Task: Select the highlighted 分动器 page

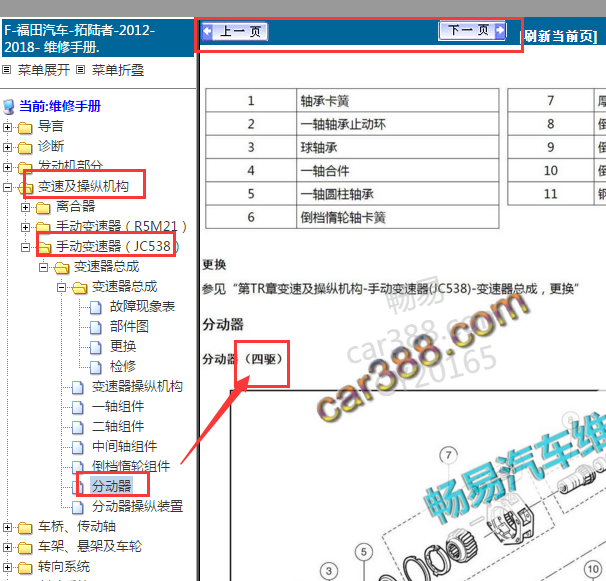Action: pos(111,486)
